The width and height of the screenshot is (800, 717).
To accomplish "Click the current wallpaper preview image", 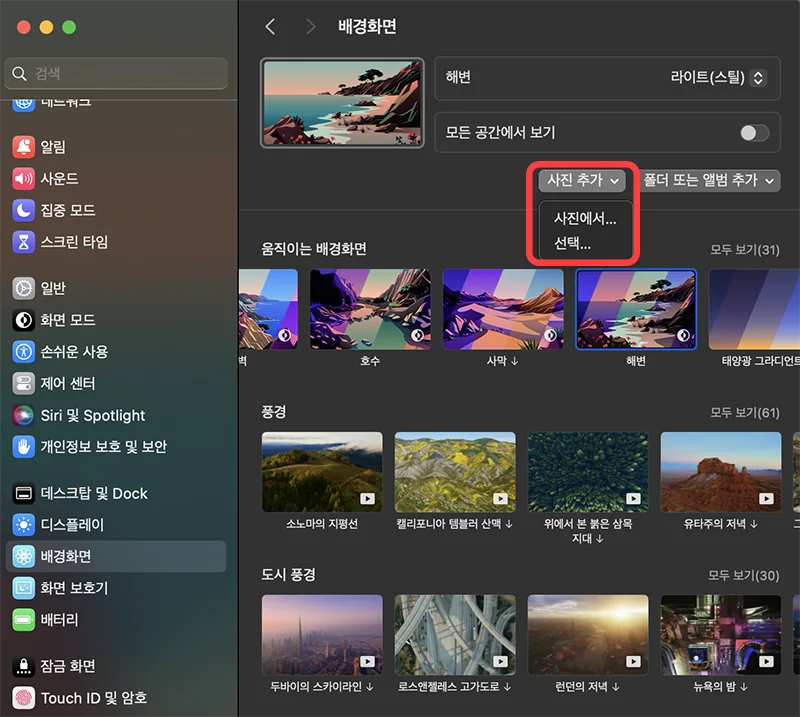I will click(342, 103).
